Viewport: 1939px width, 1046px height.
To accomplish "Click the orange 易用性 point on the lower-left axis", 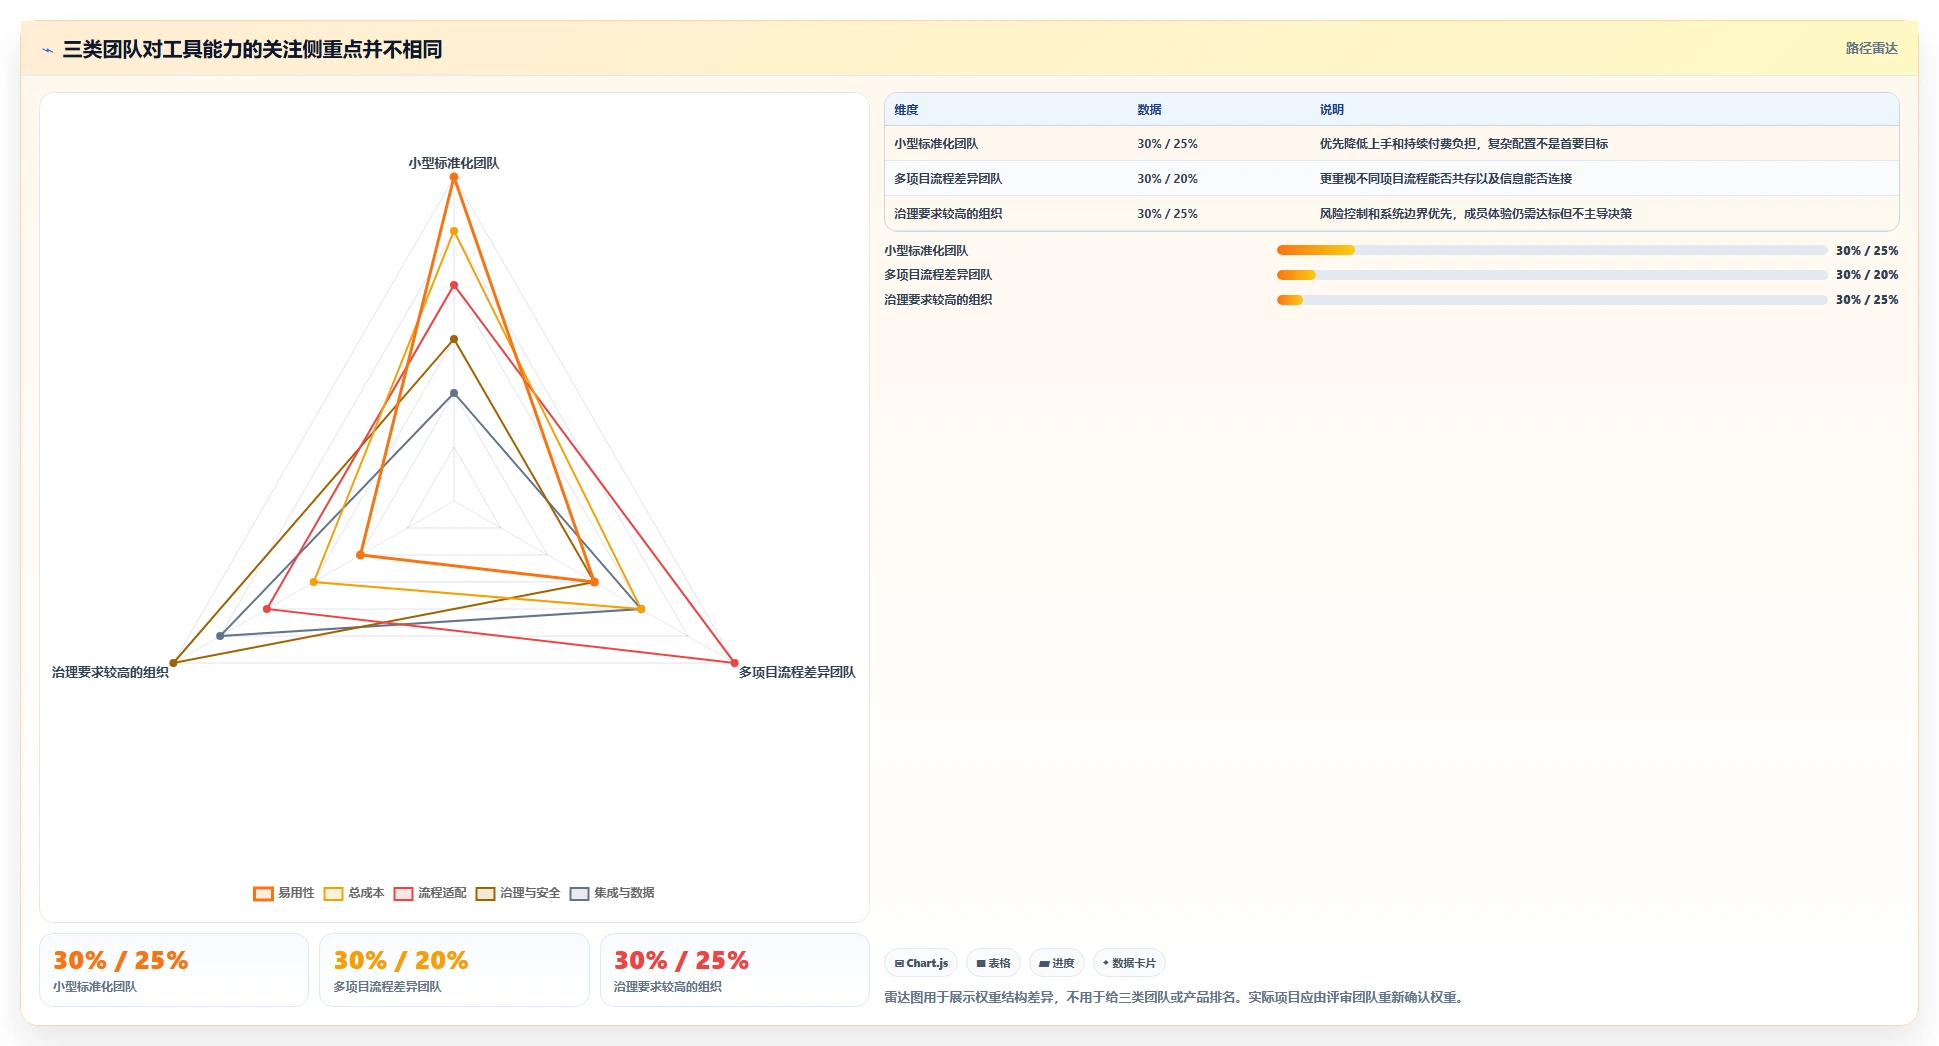I will (361, 555).
